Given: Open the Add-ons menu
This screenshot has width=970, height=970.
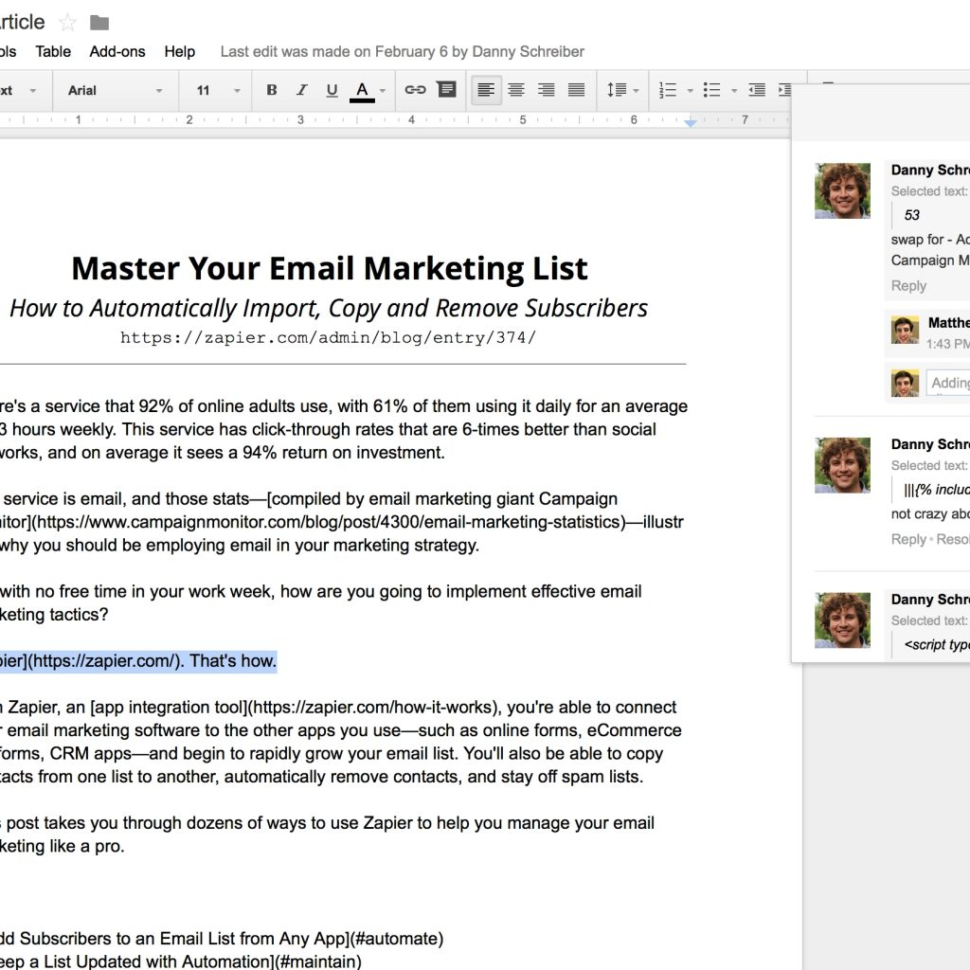Looking at the screenshot, I should 117,51.
